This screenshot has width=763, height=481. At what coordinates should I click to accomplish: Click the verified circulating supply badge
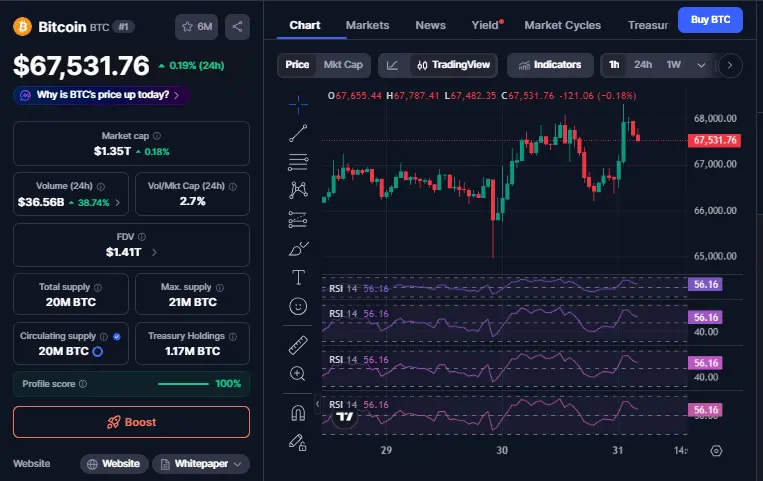click(117, 336)
